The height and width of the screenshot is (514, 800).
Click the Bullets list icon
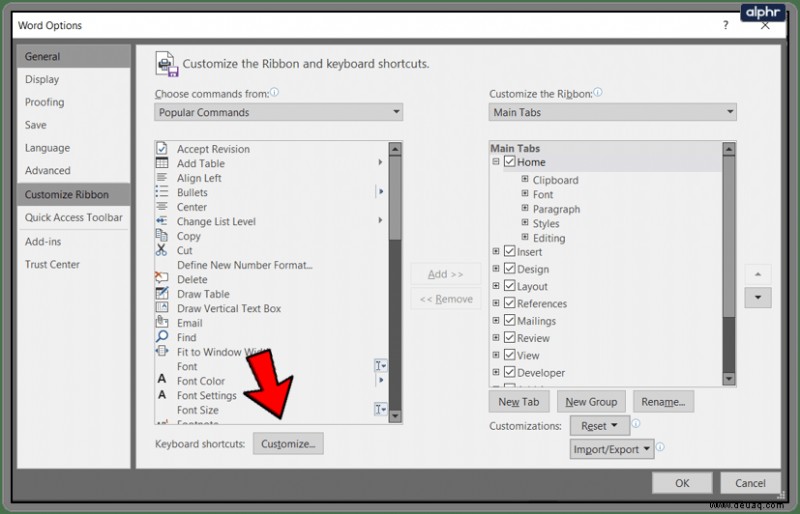coord(162,192)
